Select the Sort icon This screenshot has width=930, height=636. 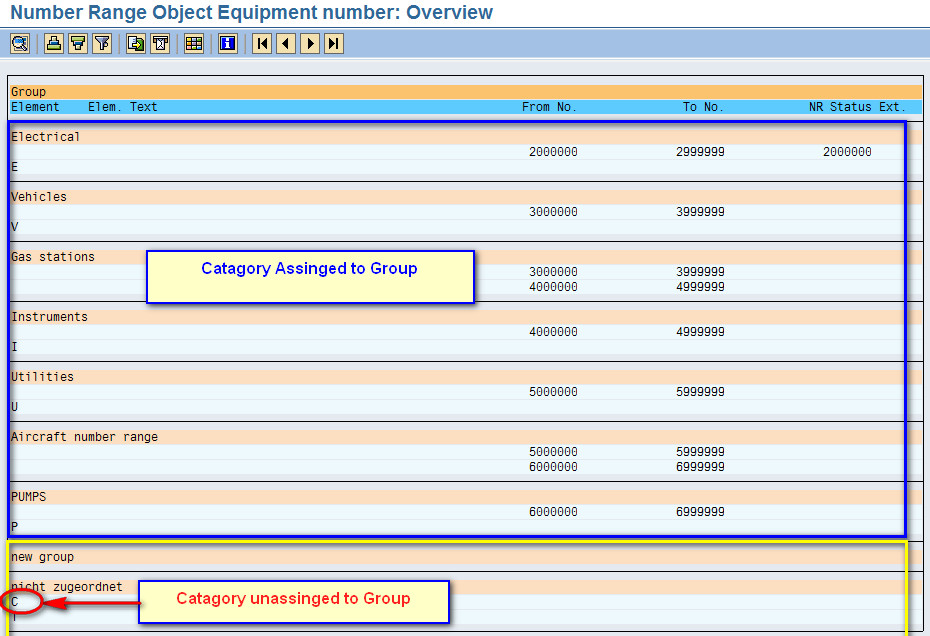tap(77, 43)
